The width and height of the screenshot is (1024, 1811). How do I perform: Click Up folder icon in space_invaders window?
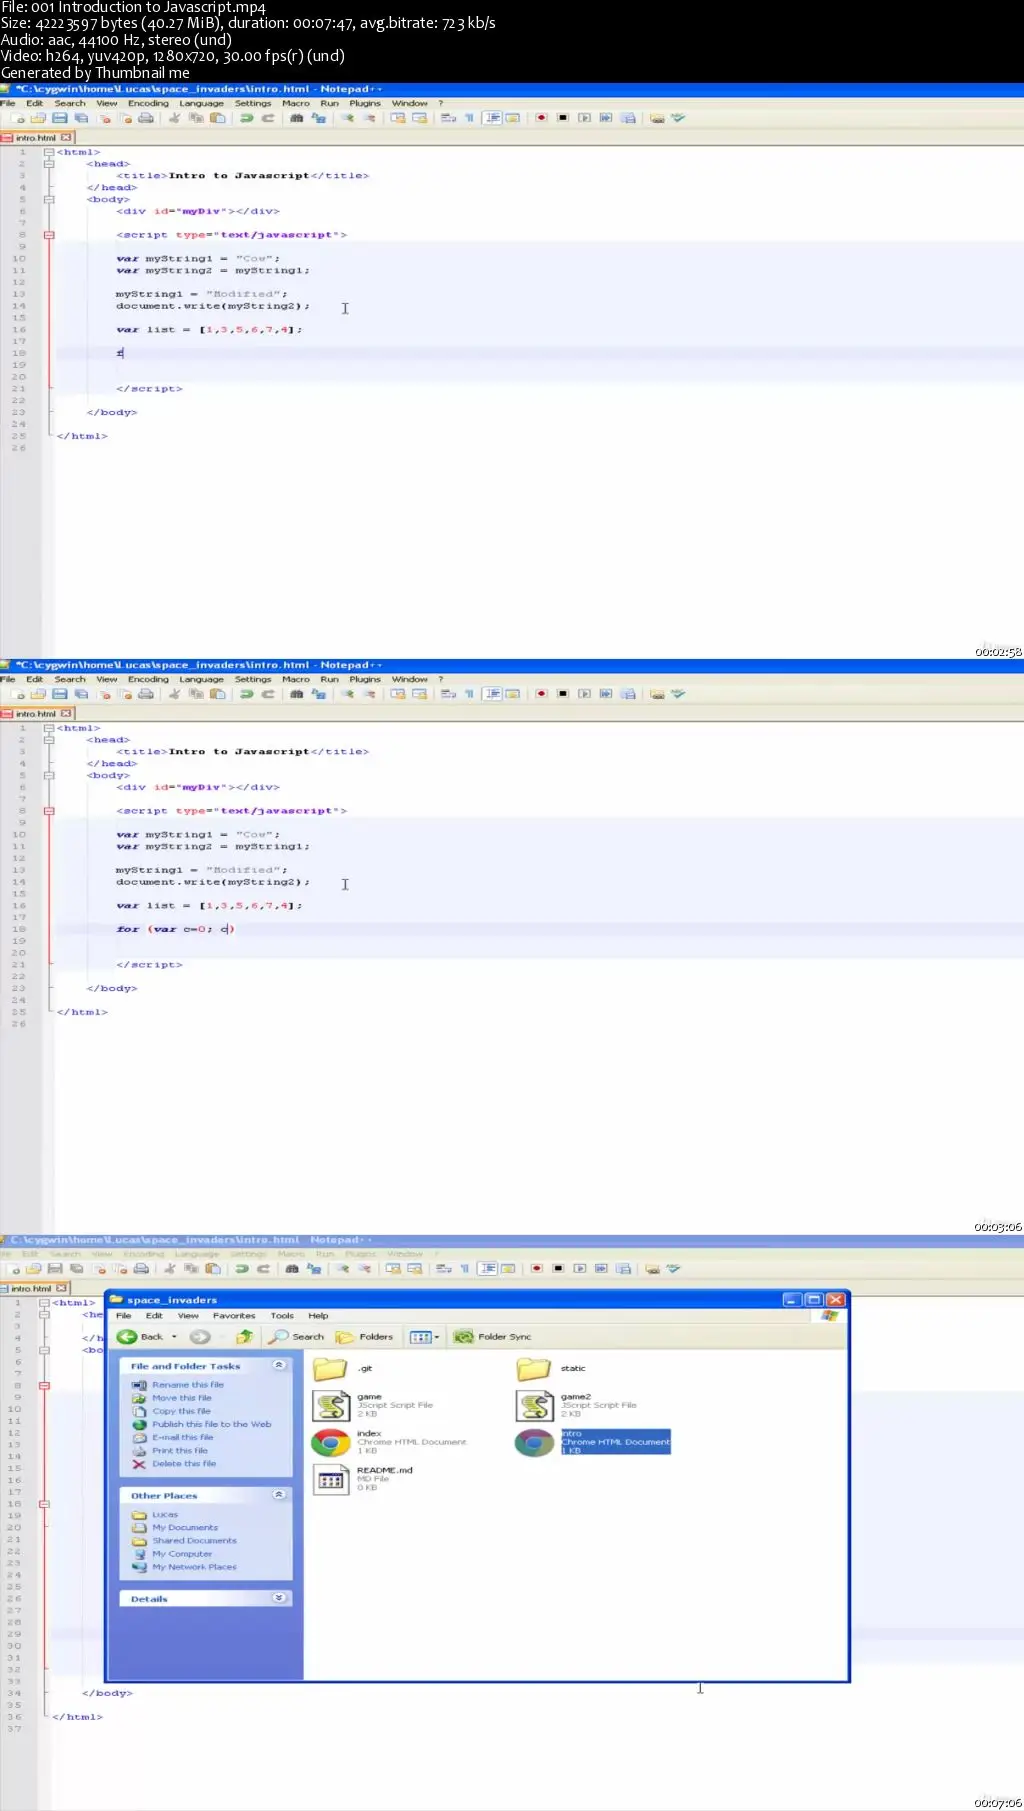244,1337
